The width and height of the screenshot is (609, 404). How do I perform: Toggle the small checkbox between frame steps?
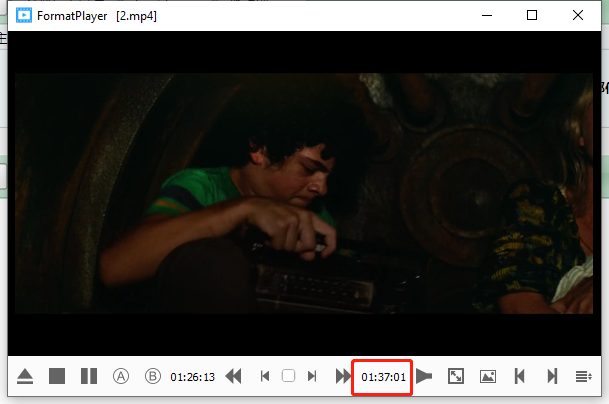pyautogui.click(x=288, y=376)
